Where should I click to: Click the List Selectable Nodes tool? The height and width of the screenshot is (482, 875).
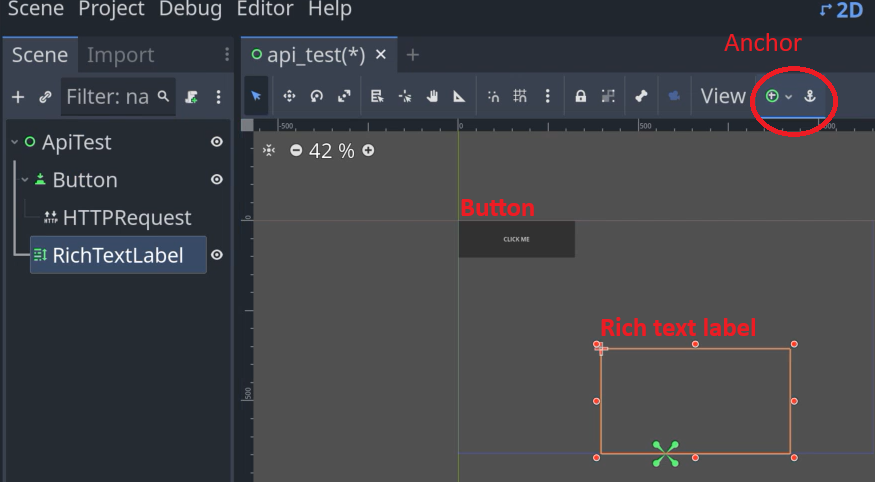tap(377, 96)
